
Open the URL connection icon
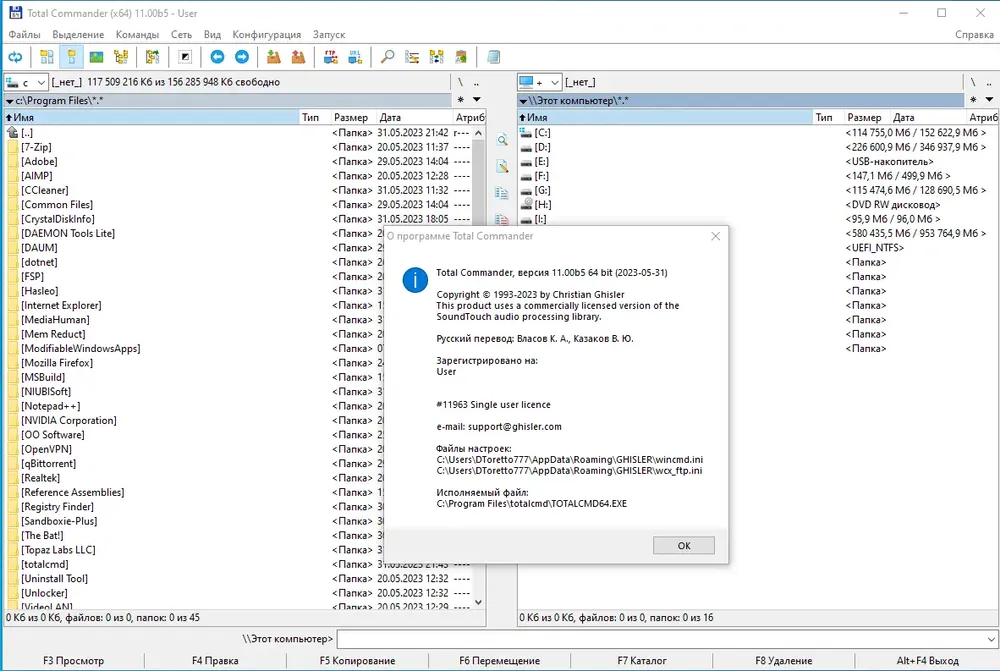pyautogui.click(x=355, y=57)
